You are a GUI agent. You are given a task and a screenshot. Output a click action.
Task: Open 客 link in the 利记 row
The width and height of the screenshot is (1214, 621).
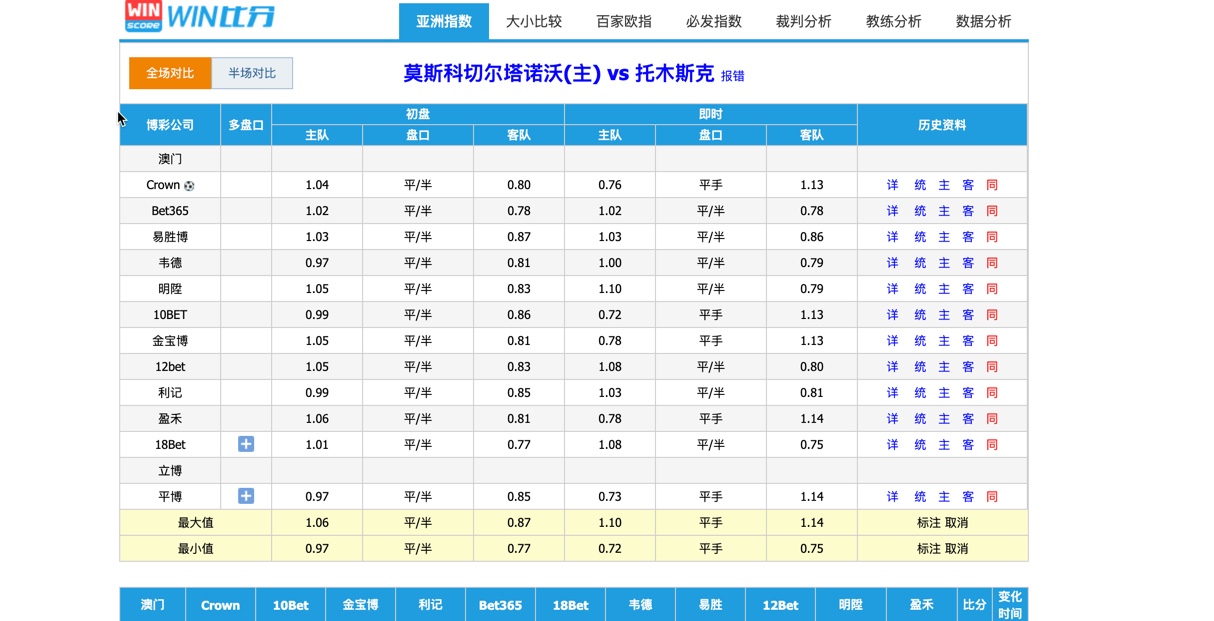coord(968,393)
